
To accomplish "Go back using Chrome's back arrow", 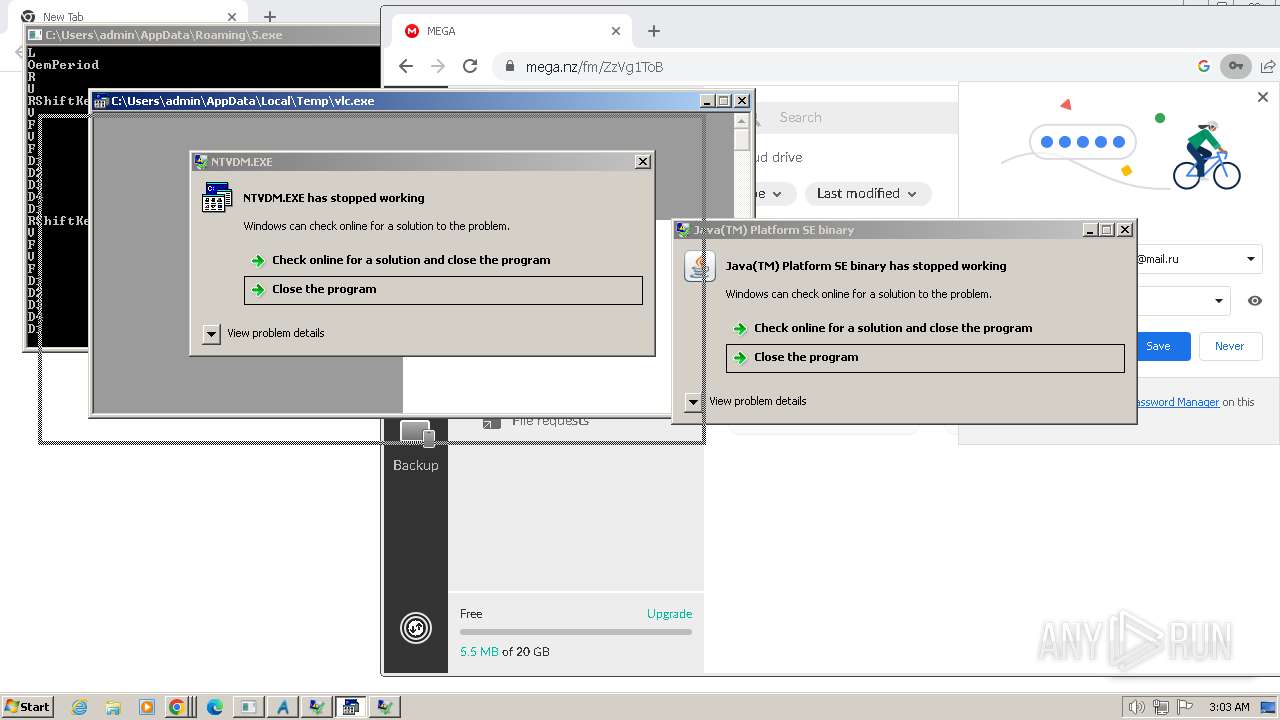I will tap(405, 66).
